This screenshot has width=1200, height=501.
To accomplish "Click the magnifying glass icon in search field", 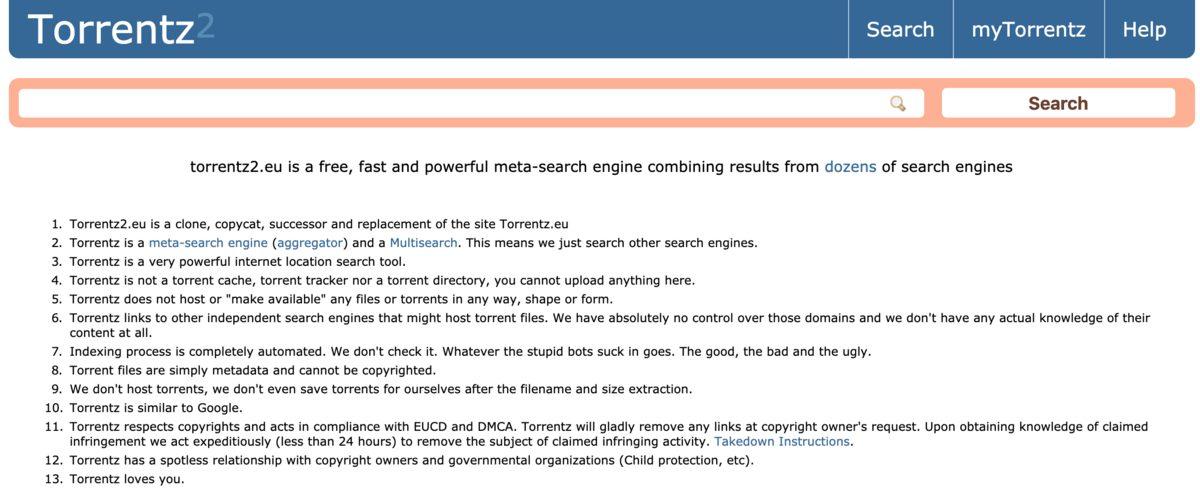I will 898,103.
